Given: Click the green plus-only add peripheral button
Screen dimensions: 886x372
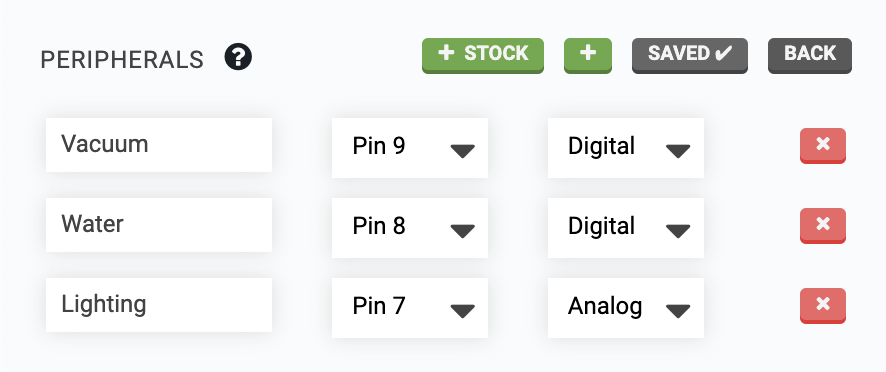Looking at the screenshot, I should [x=588, y=55].
